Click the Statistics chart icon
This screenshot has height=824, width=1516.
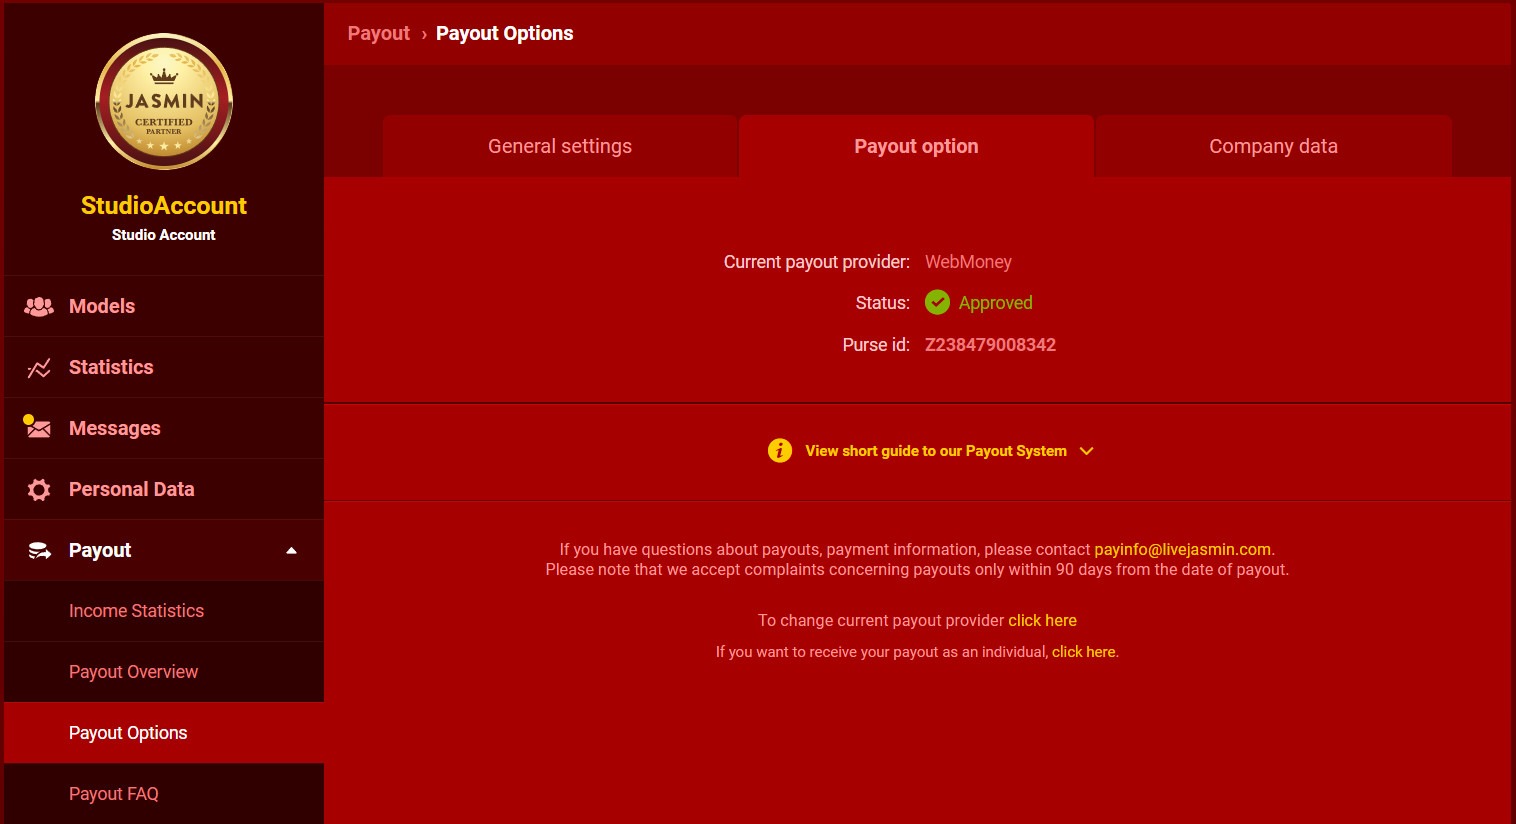pos(39,368)
